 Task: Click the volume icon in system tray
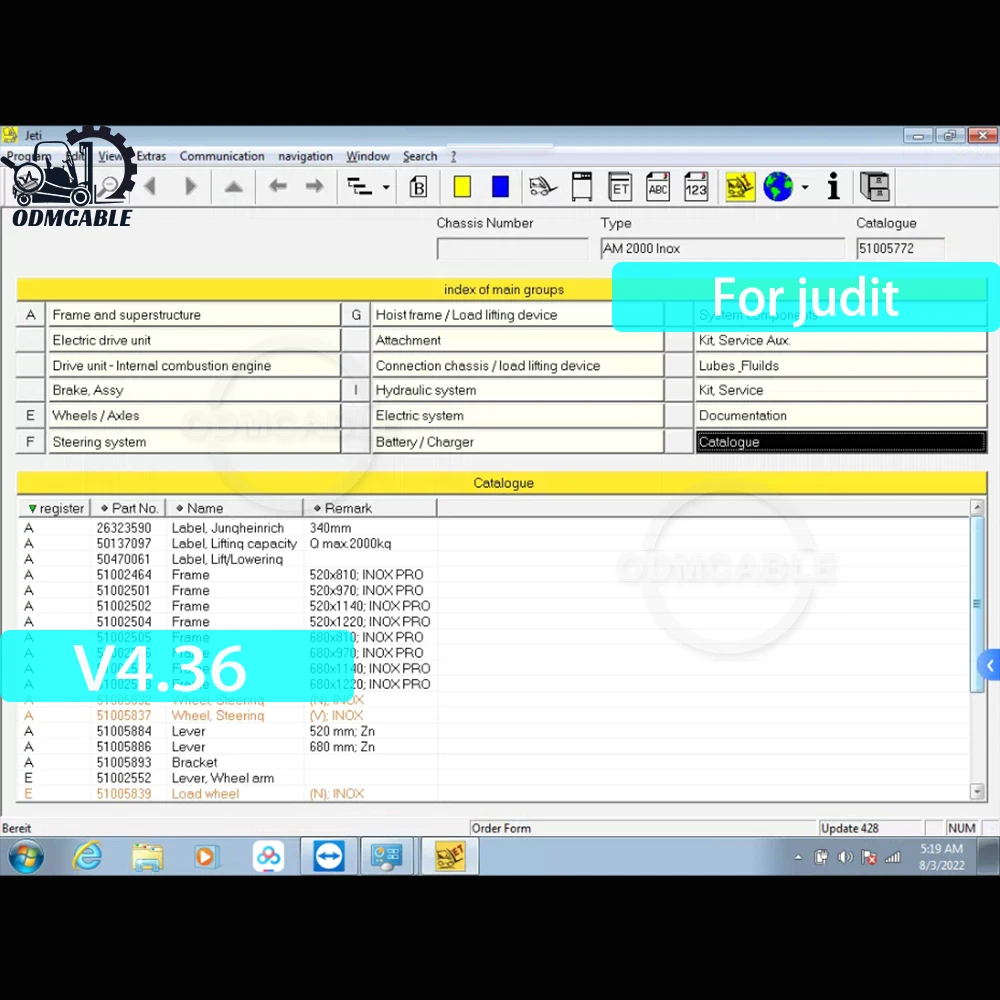coord(845,857)
